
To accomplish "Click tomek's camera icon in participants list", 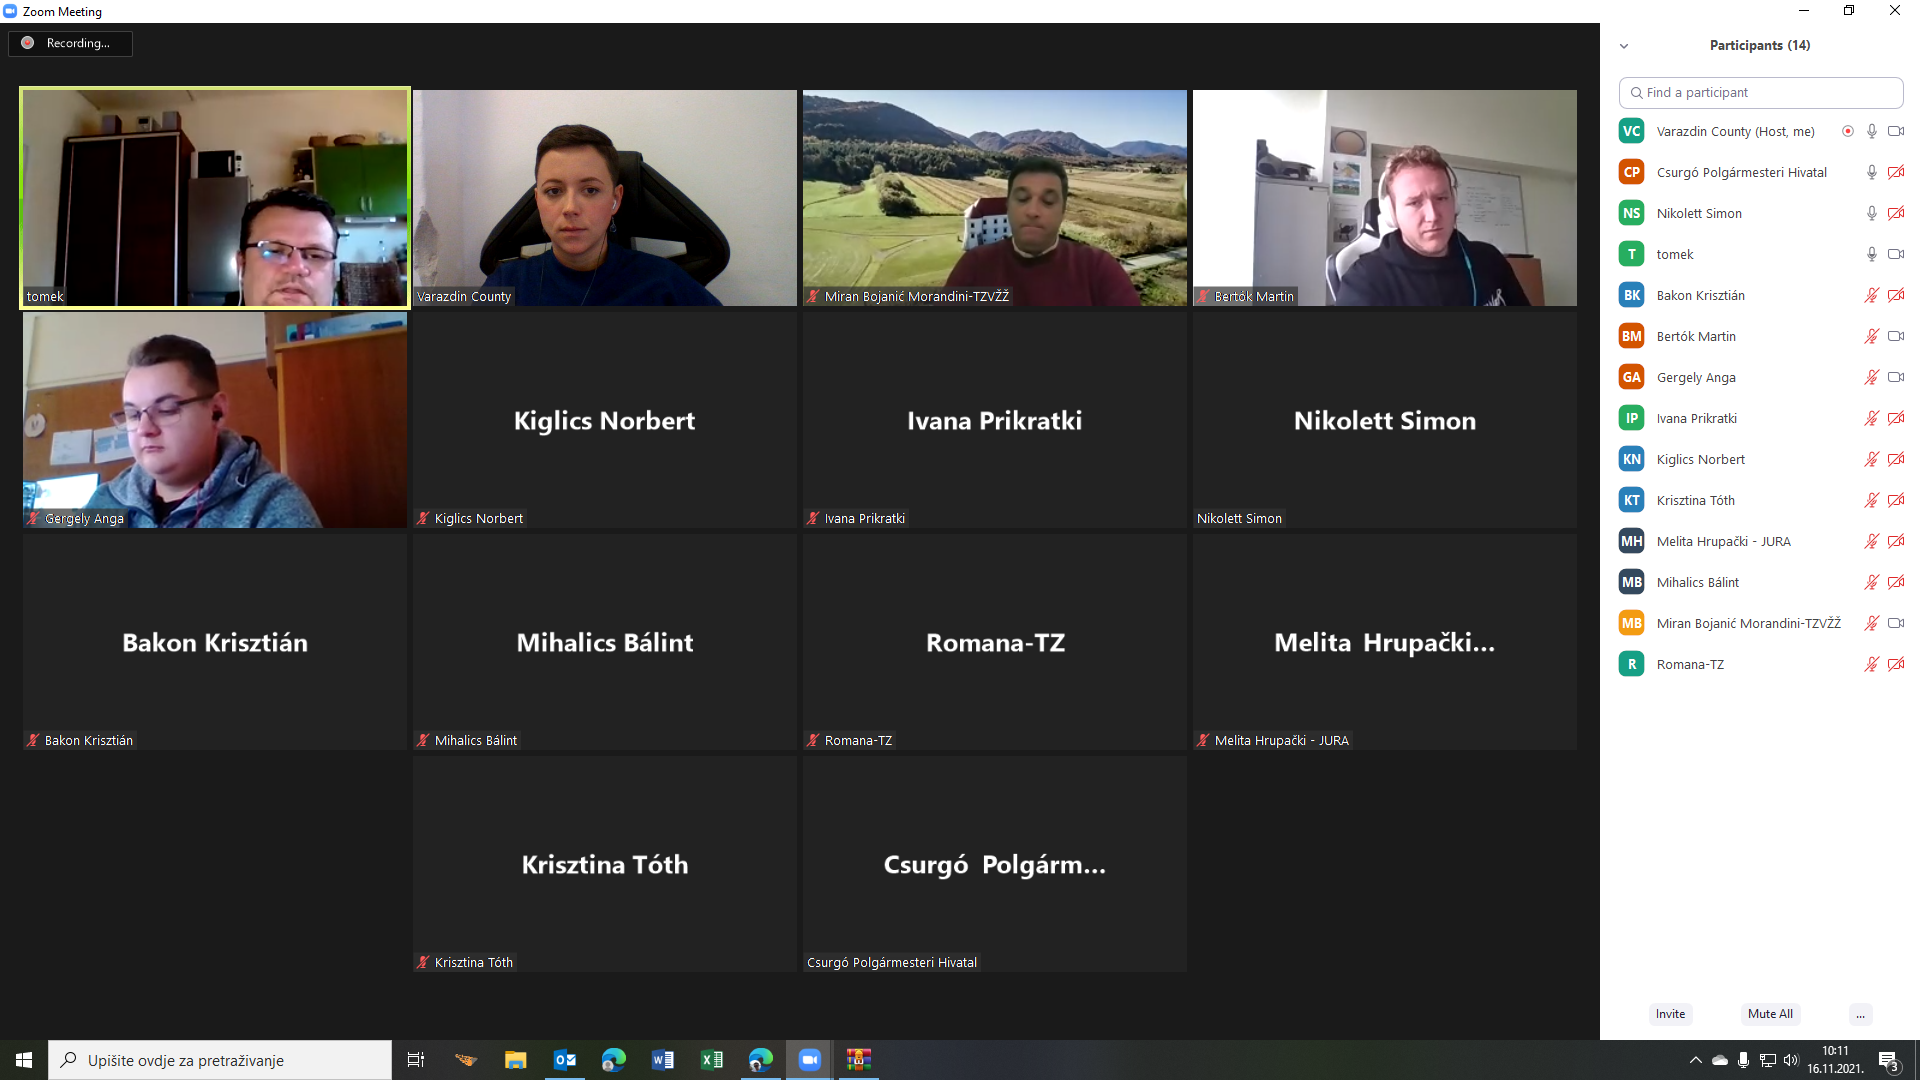I will pos(1895,254).
